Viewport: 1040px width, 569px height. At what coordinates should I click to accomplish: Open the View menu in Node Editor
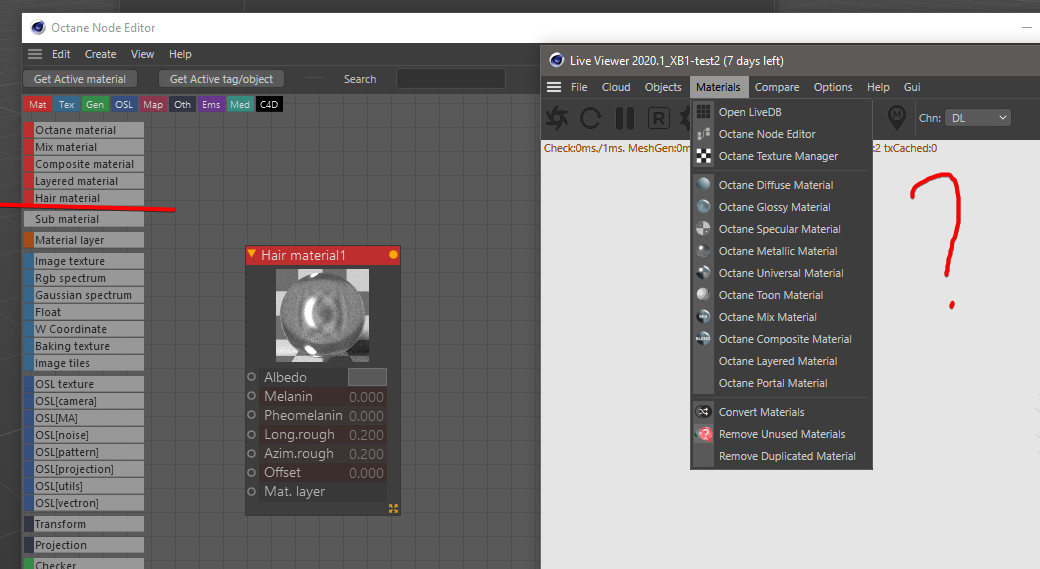142,54
